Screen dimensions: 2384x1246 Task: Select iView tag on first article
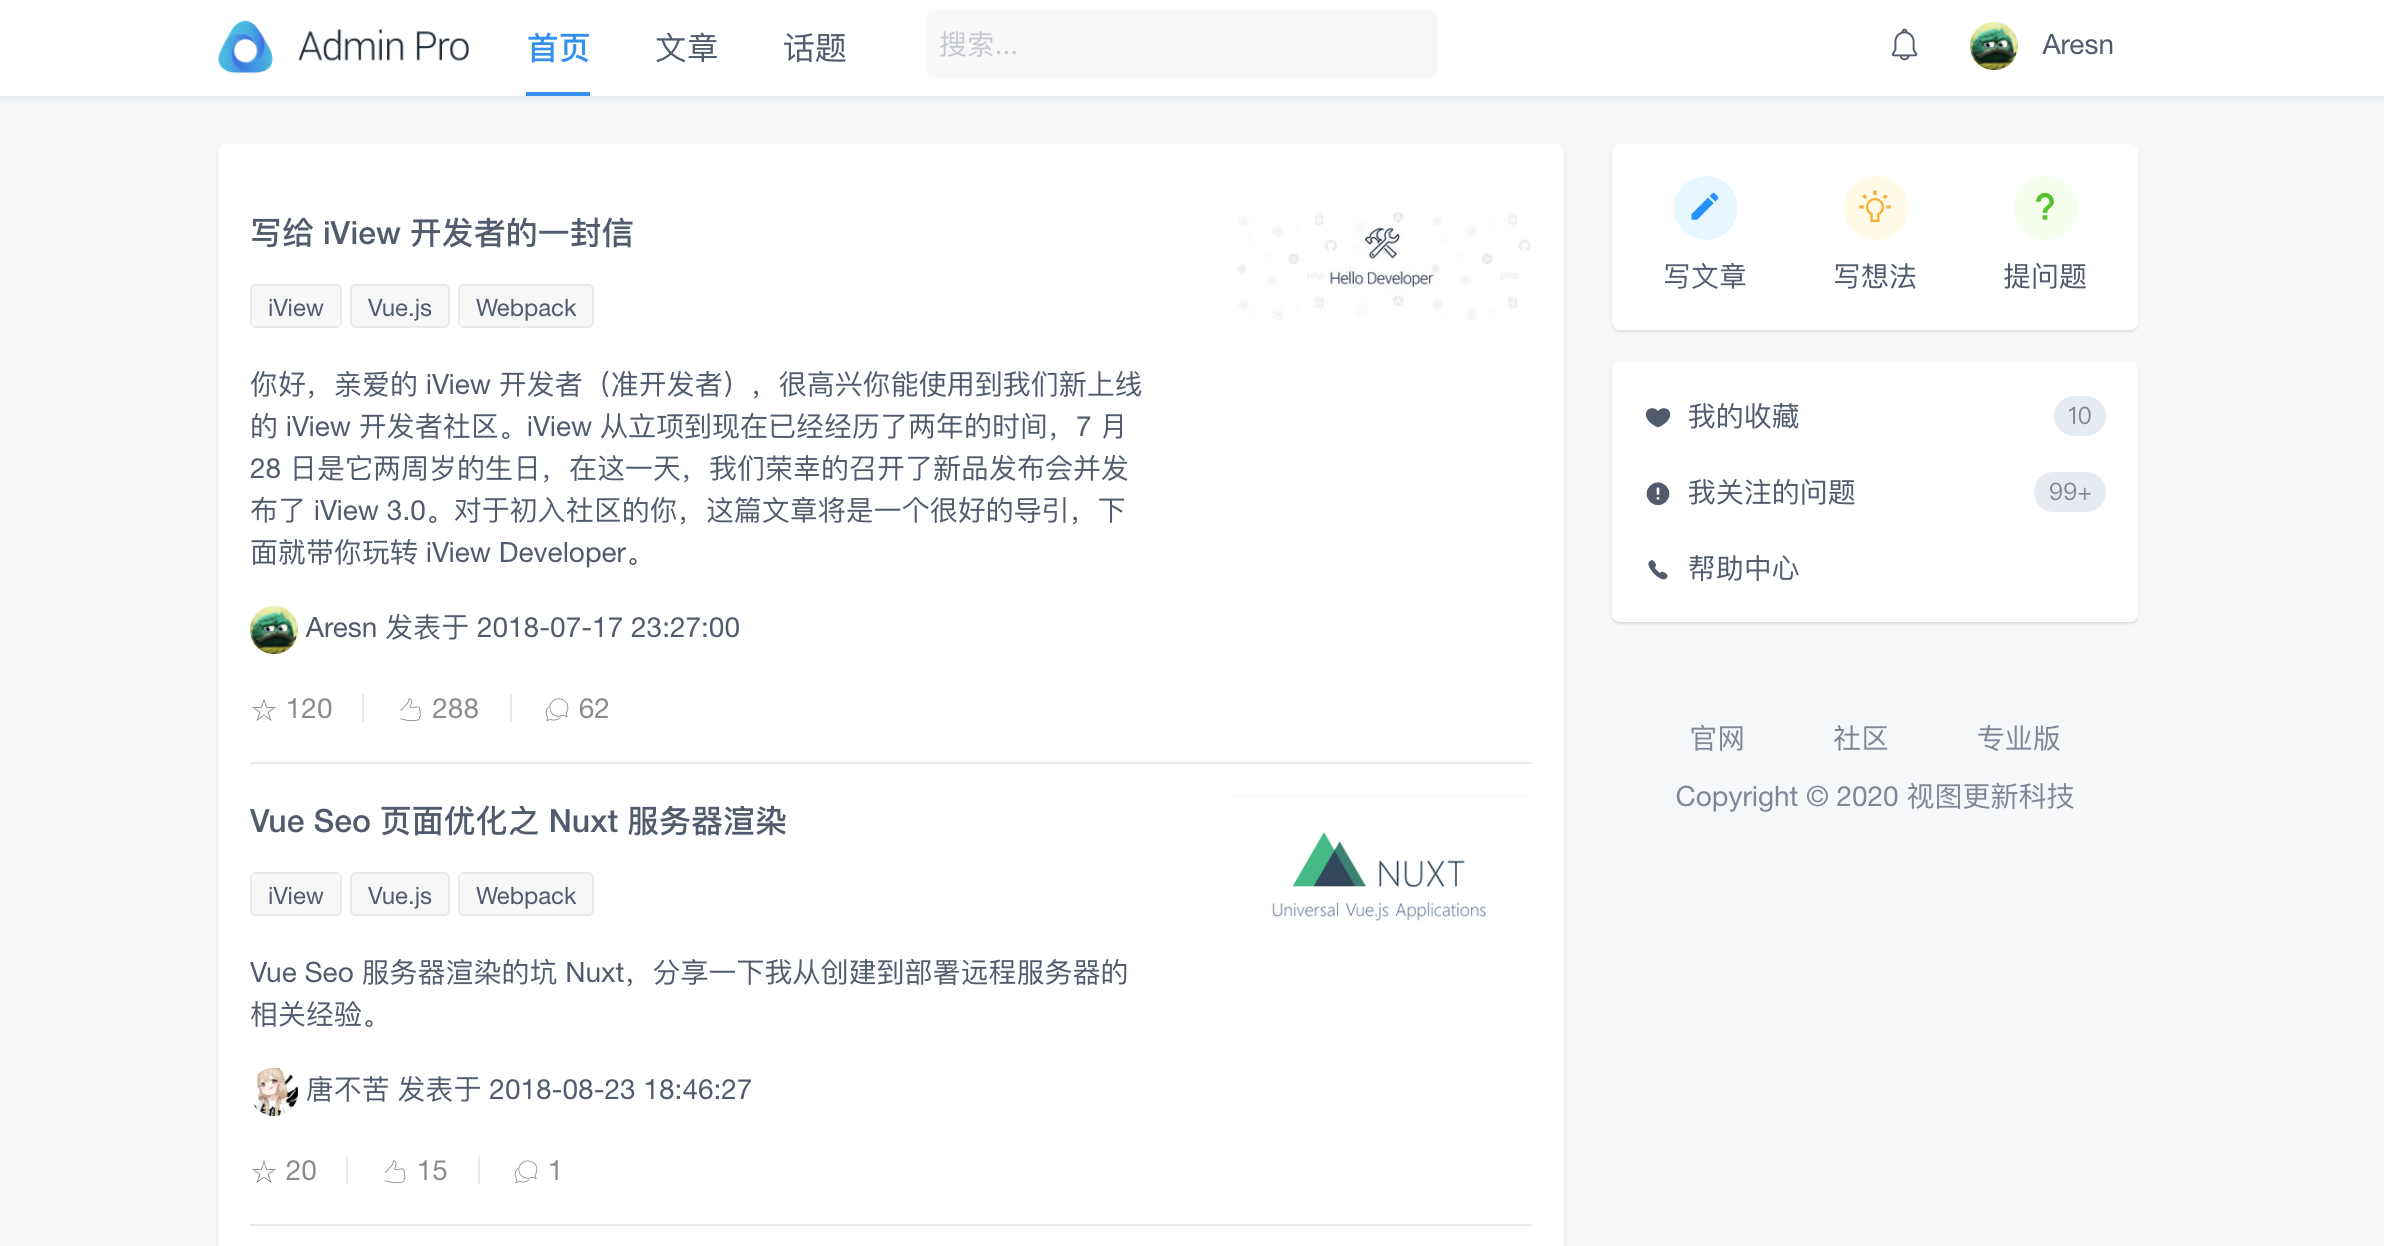click(295, 307)
